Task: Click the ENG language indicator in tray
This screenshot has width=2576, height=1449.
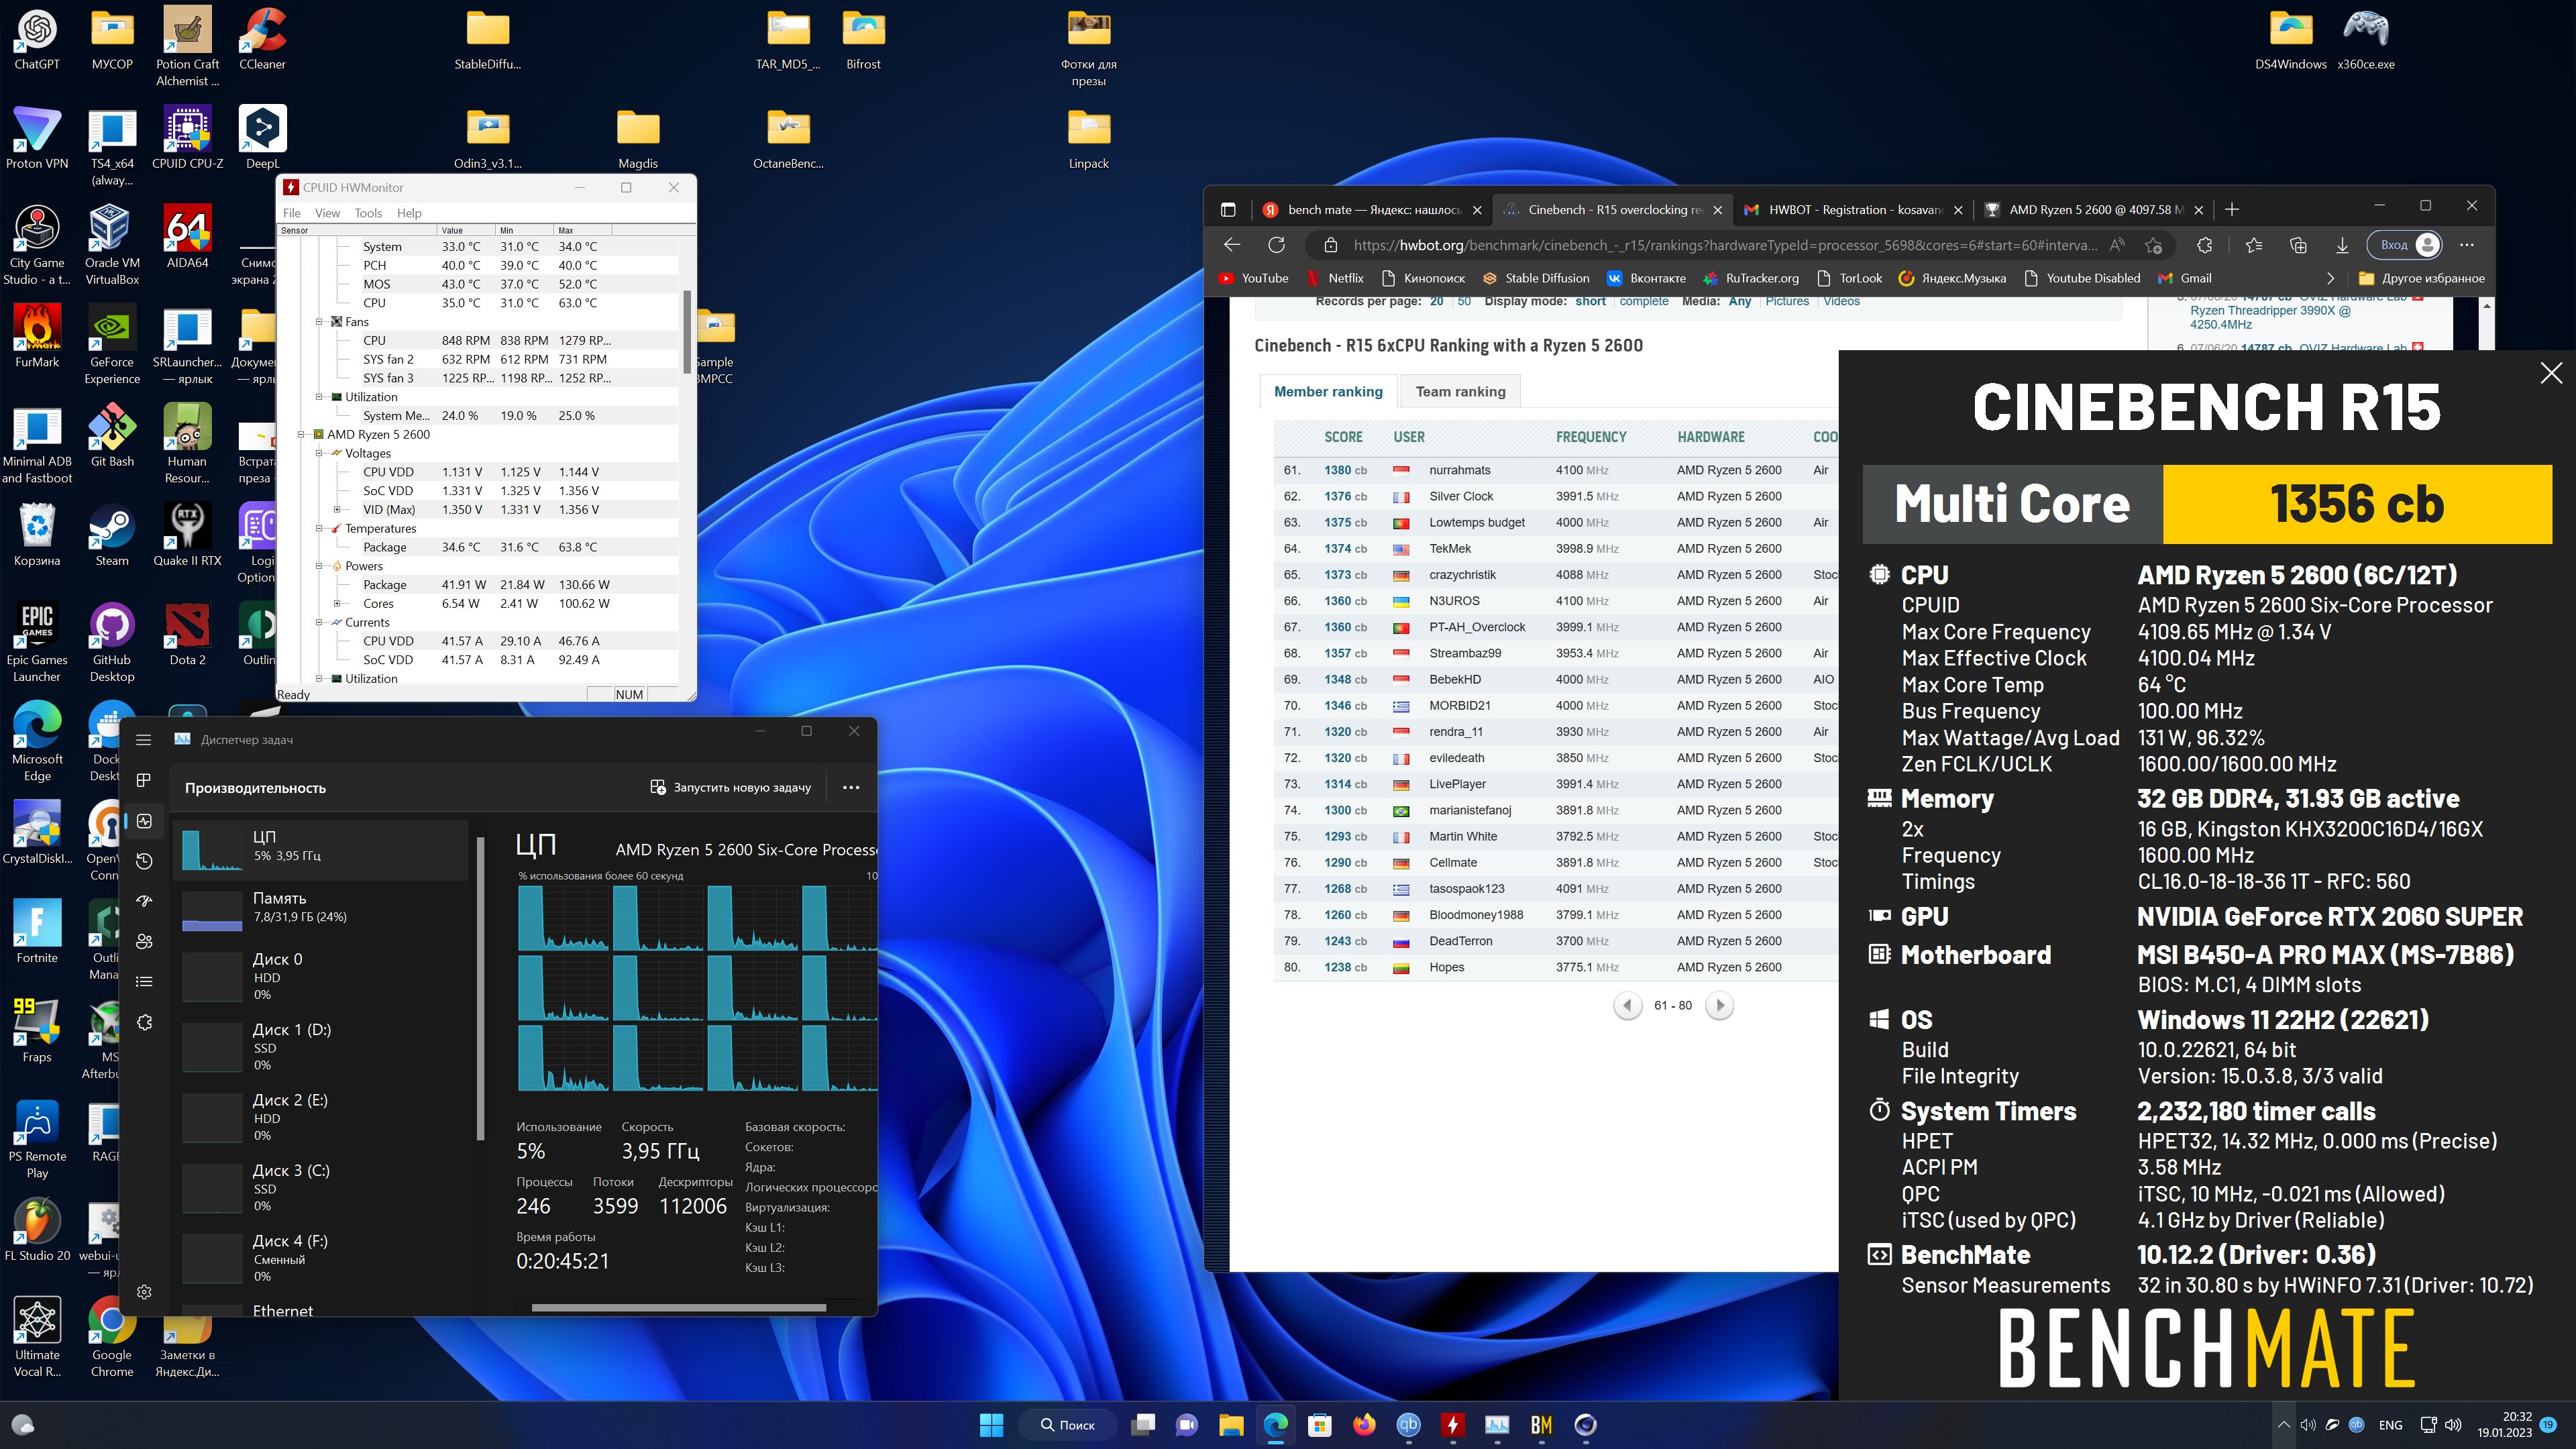Action: [x=2390, y=1425]
